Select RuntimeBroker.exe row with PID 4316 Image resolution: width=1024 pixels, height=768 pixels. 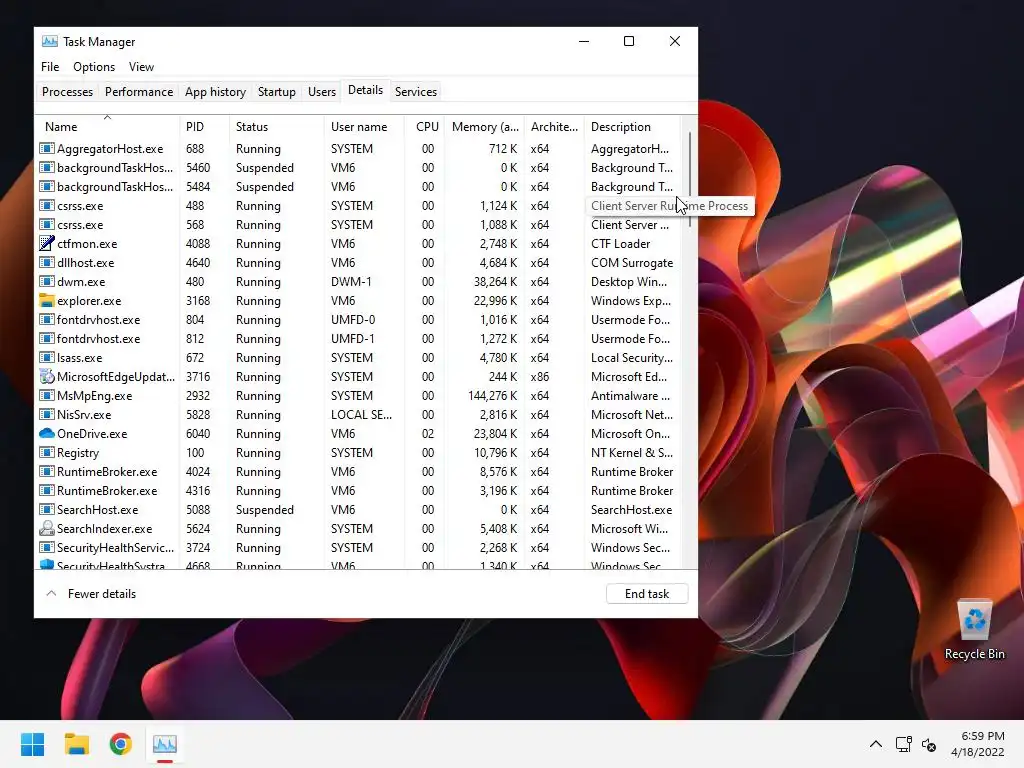pos(359,490)
